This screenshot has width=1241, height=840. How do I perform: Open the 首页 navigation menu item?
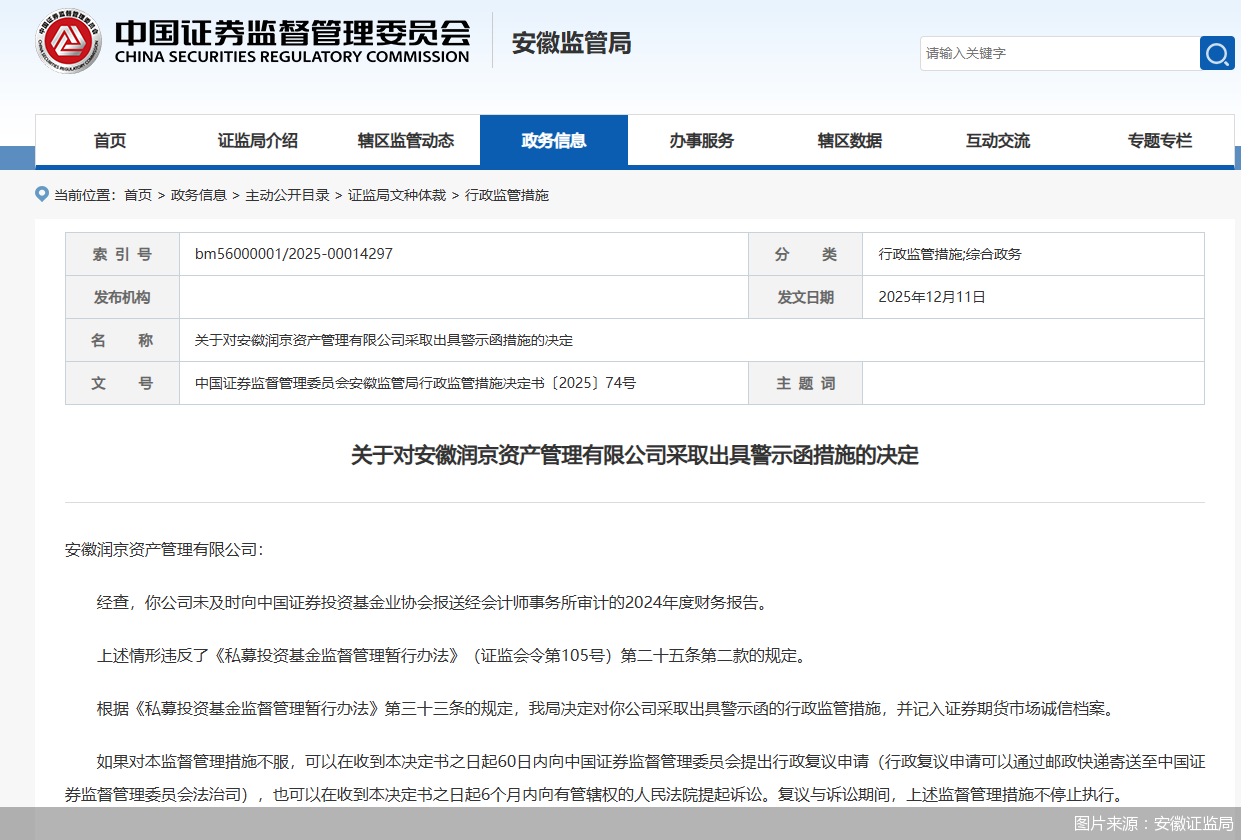click(108, 140)
